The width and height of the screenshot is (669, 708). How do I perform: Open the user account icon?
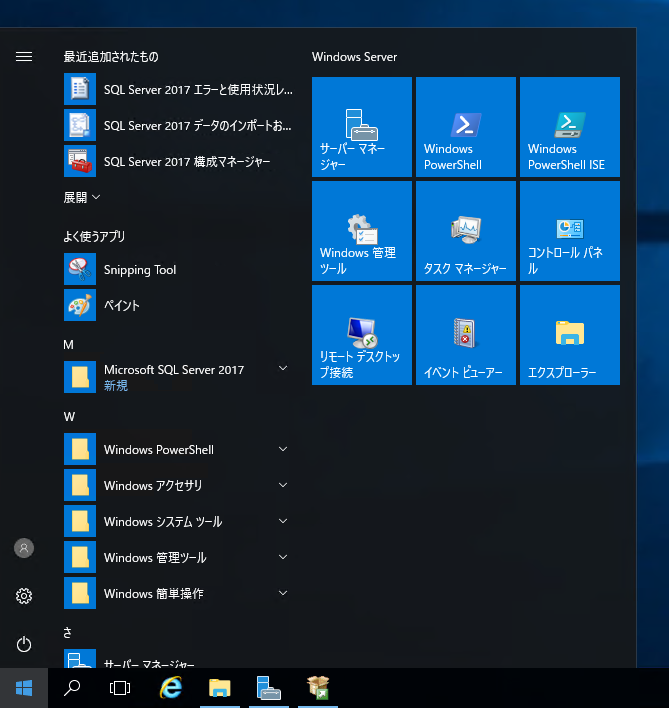pos(24,548)
